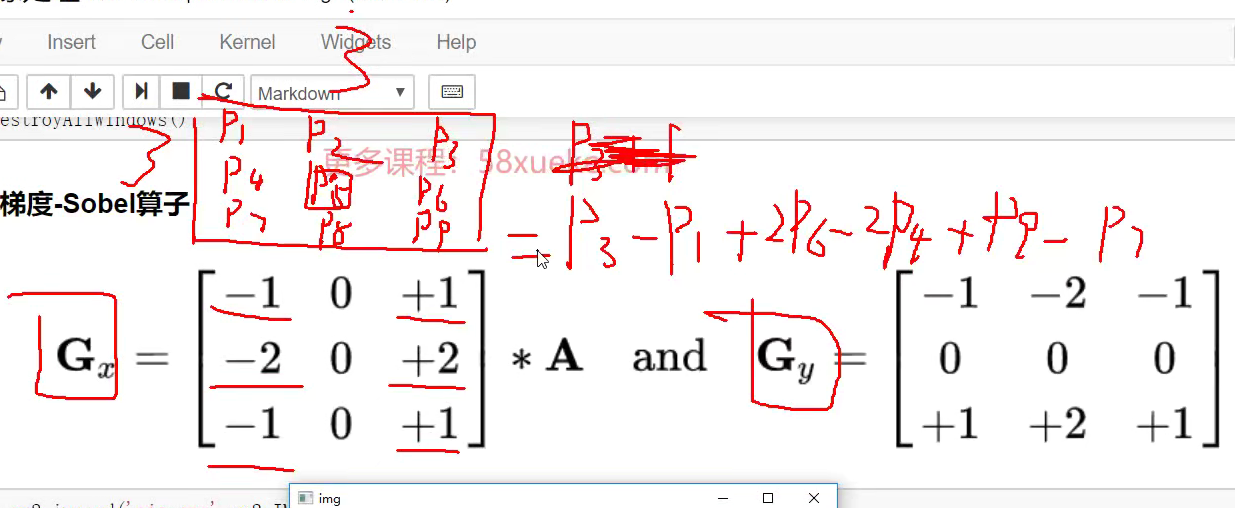
Task: Open the Help menu
Action: coord(455,42)
